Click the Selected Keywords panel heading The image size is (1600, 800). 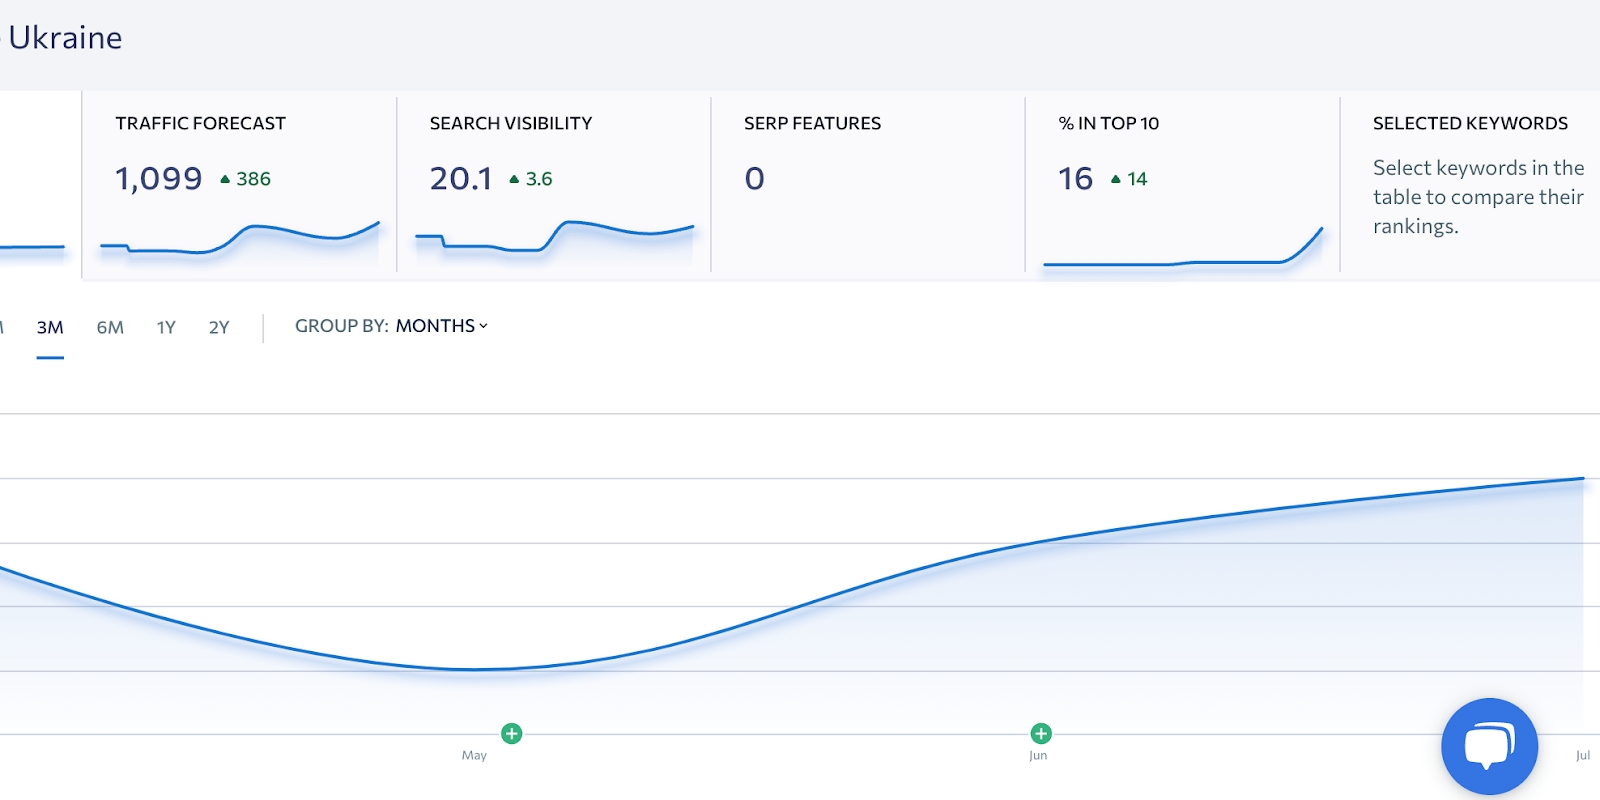point(1470,123)
